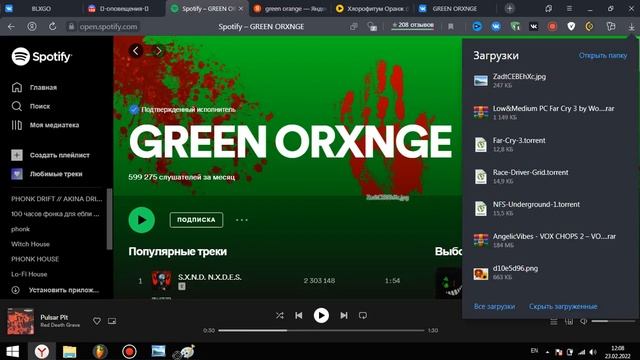Open a new browser tab with plus
This screenshot has height=360, width=640.
tap(509, 8)
